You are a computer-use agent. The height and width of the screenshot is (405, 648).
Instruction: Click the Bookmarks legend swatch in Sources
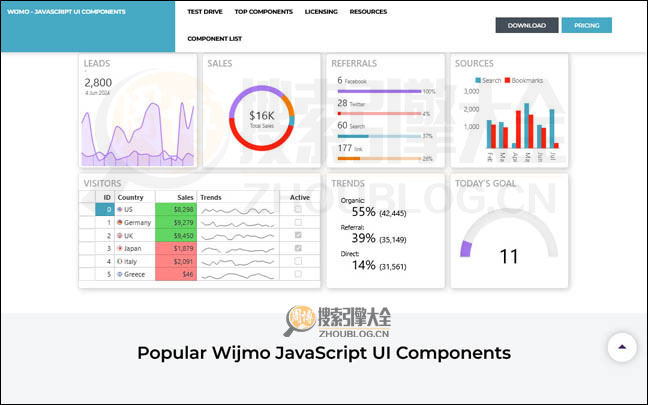tap(507, 80)
